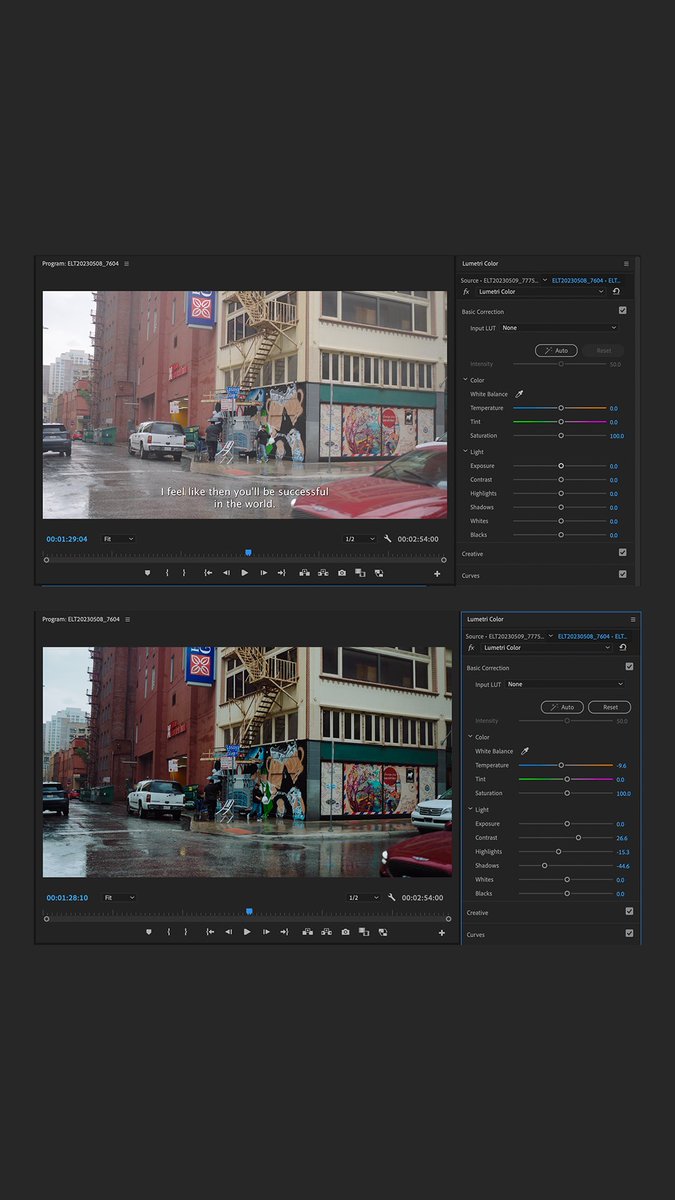Toggle the Basic Correction checkbox in the upper panel
Image resolution: width=675 pixels, height=1200 pixels.
coord(623,311)
